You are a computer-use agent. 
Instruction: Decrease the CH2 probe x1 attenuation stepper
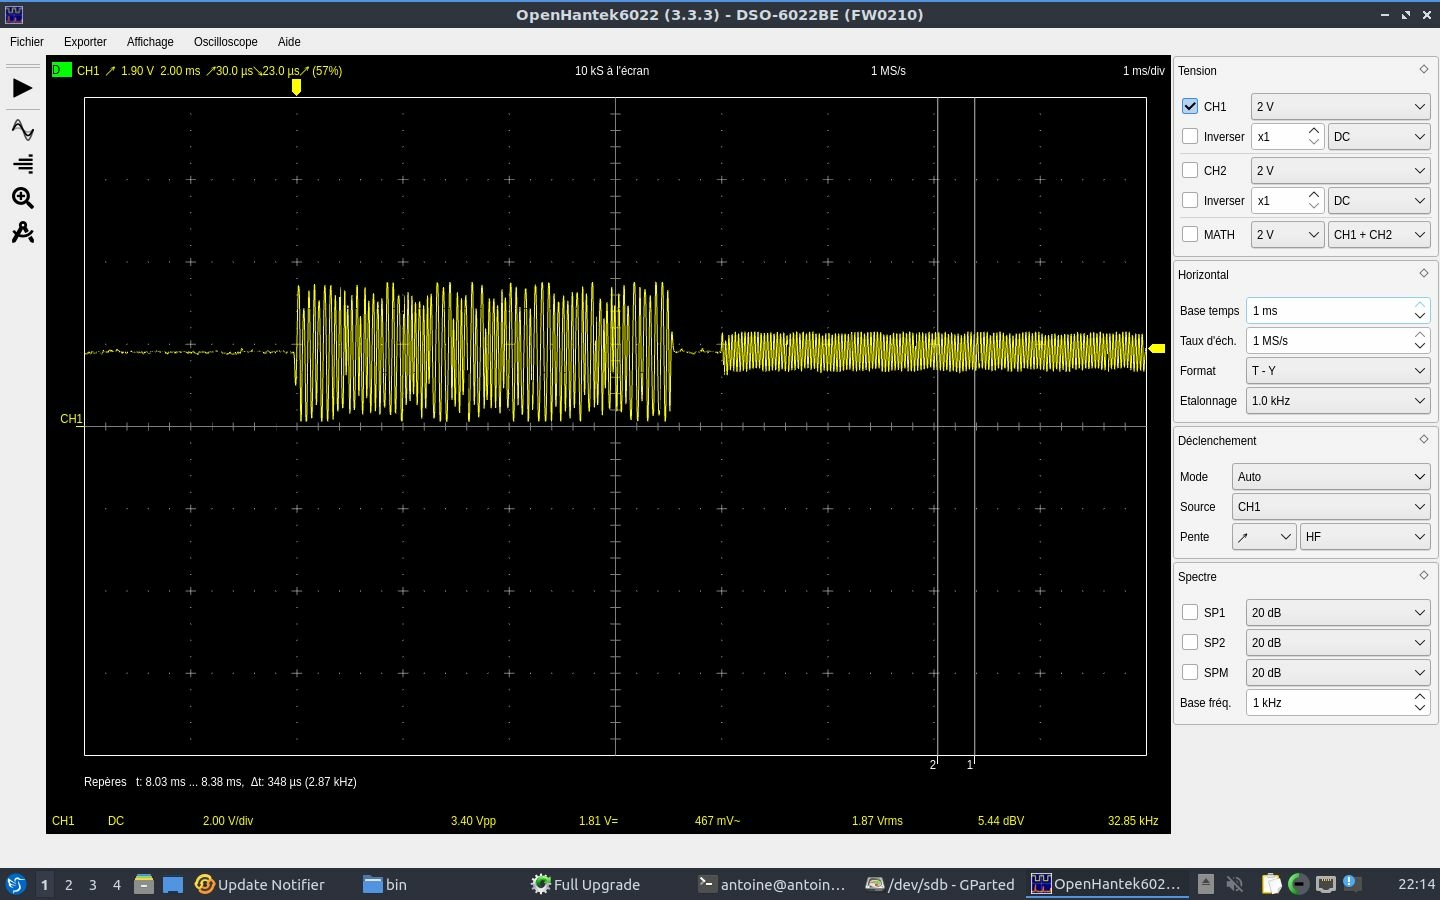[x=1314, y=207]
